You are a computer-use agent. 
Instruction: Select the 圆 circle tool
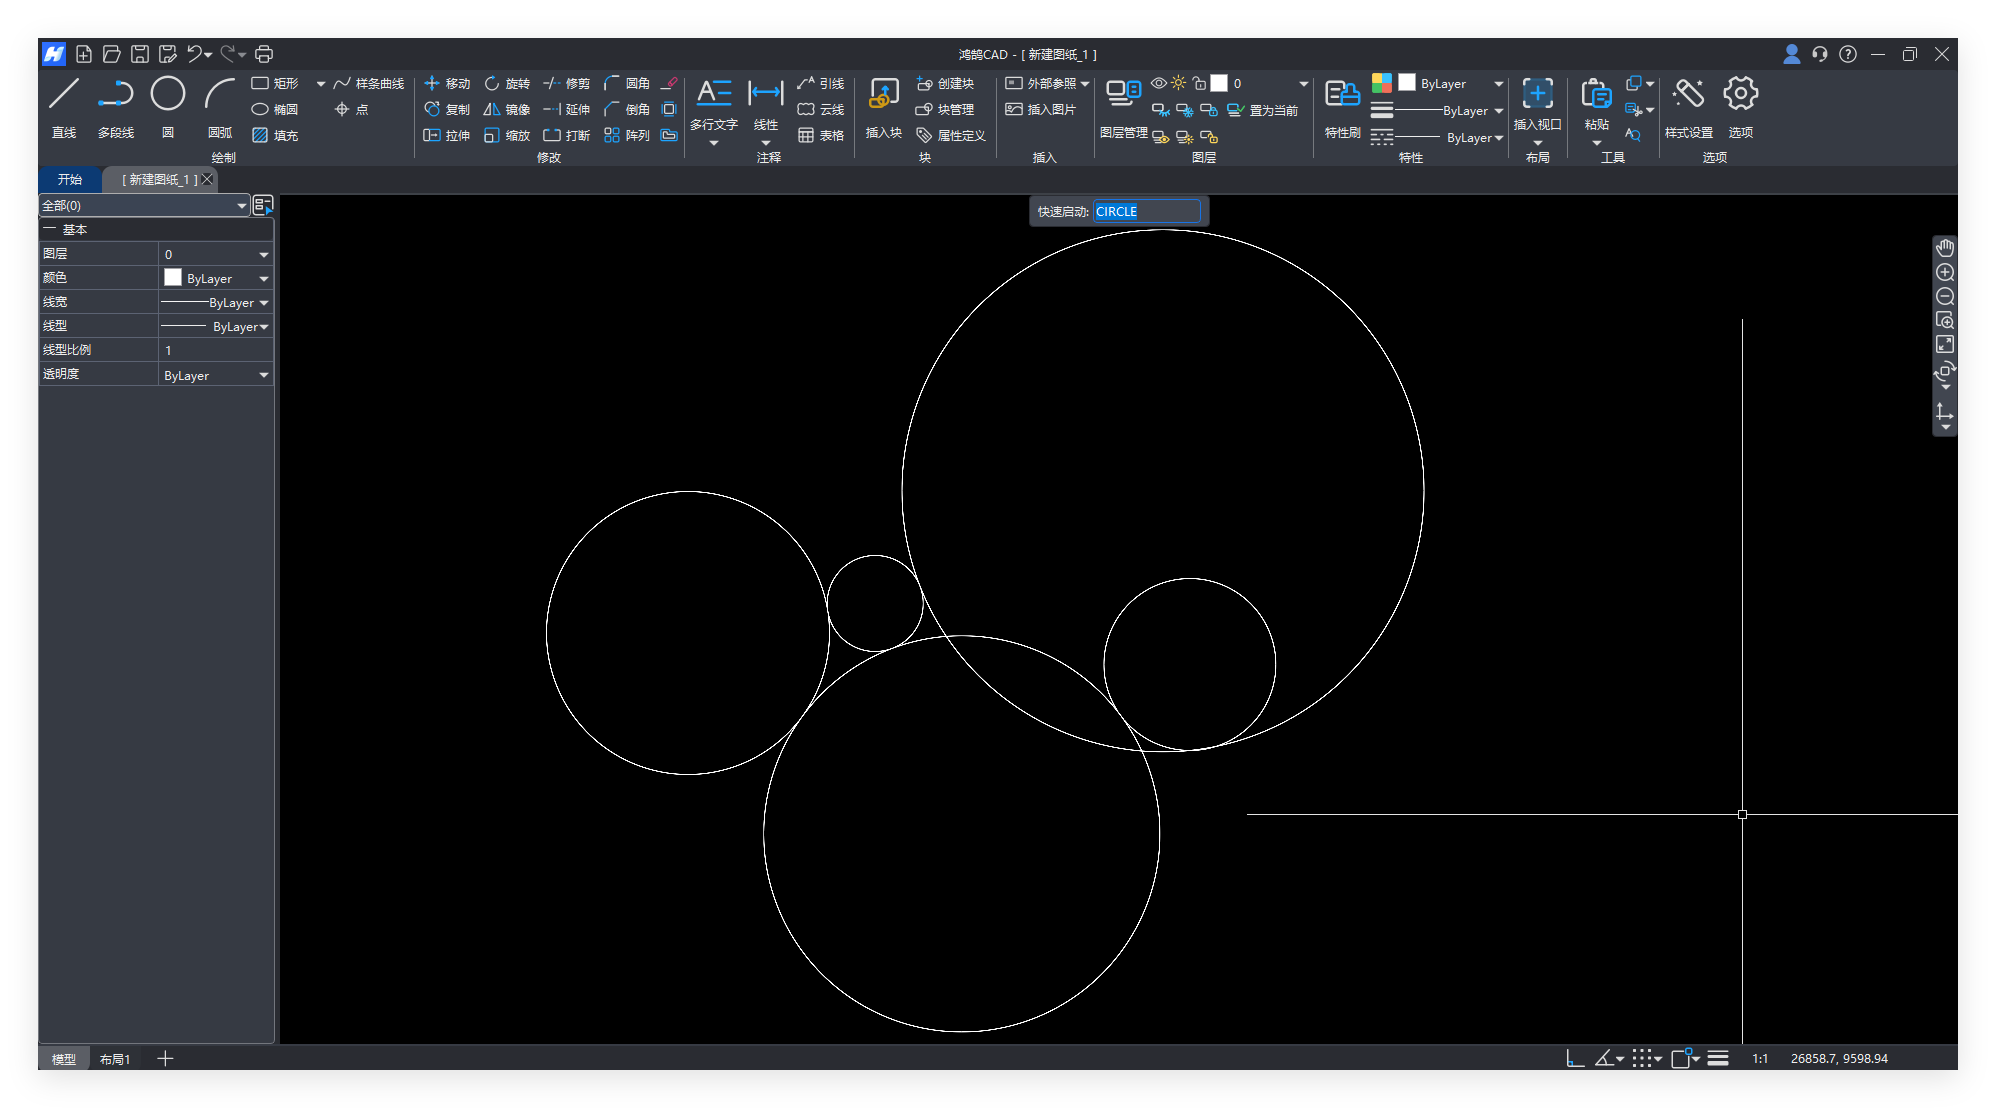[168, 95]
